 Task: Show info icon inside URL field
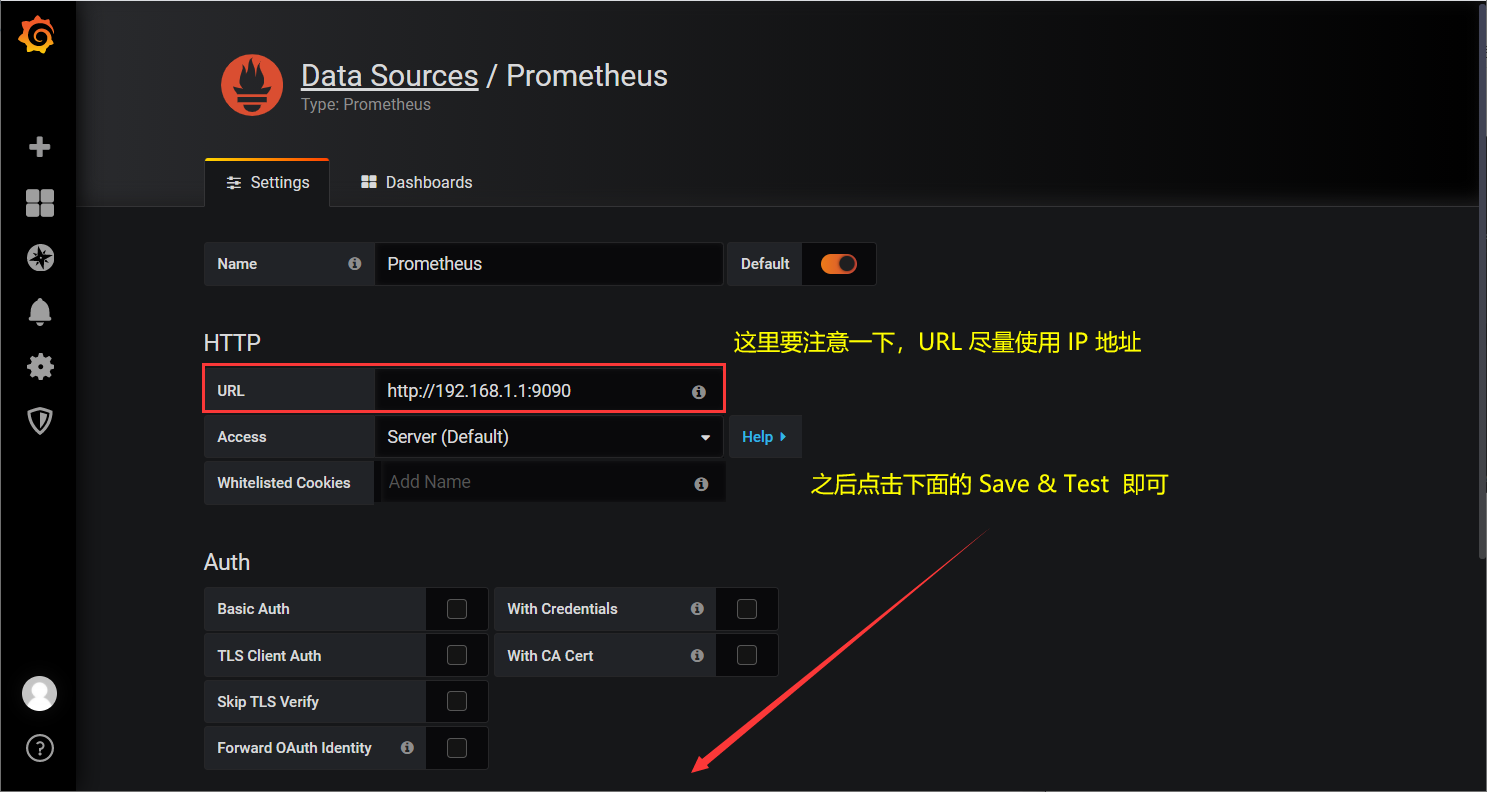click(699, 392)
